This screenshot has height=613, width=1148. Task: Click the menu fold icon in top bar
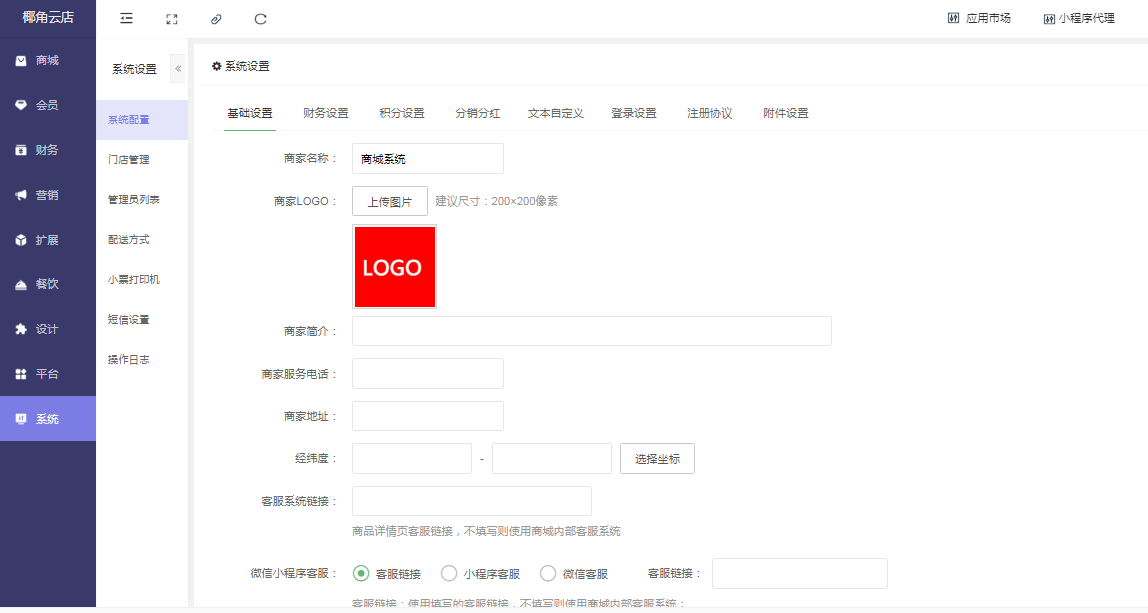pyautogui.click(x=126, y=19)
